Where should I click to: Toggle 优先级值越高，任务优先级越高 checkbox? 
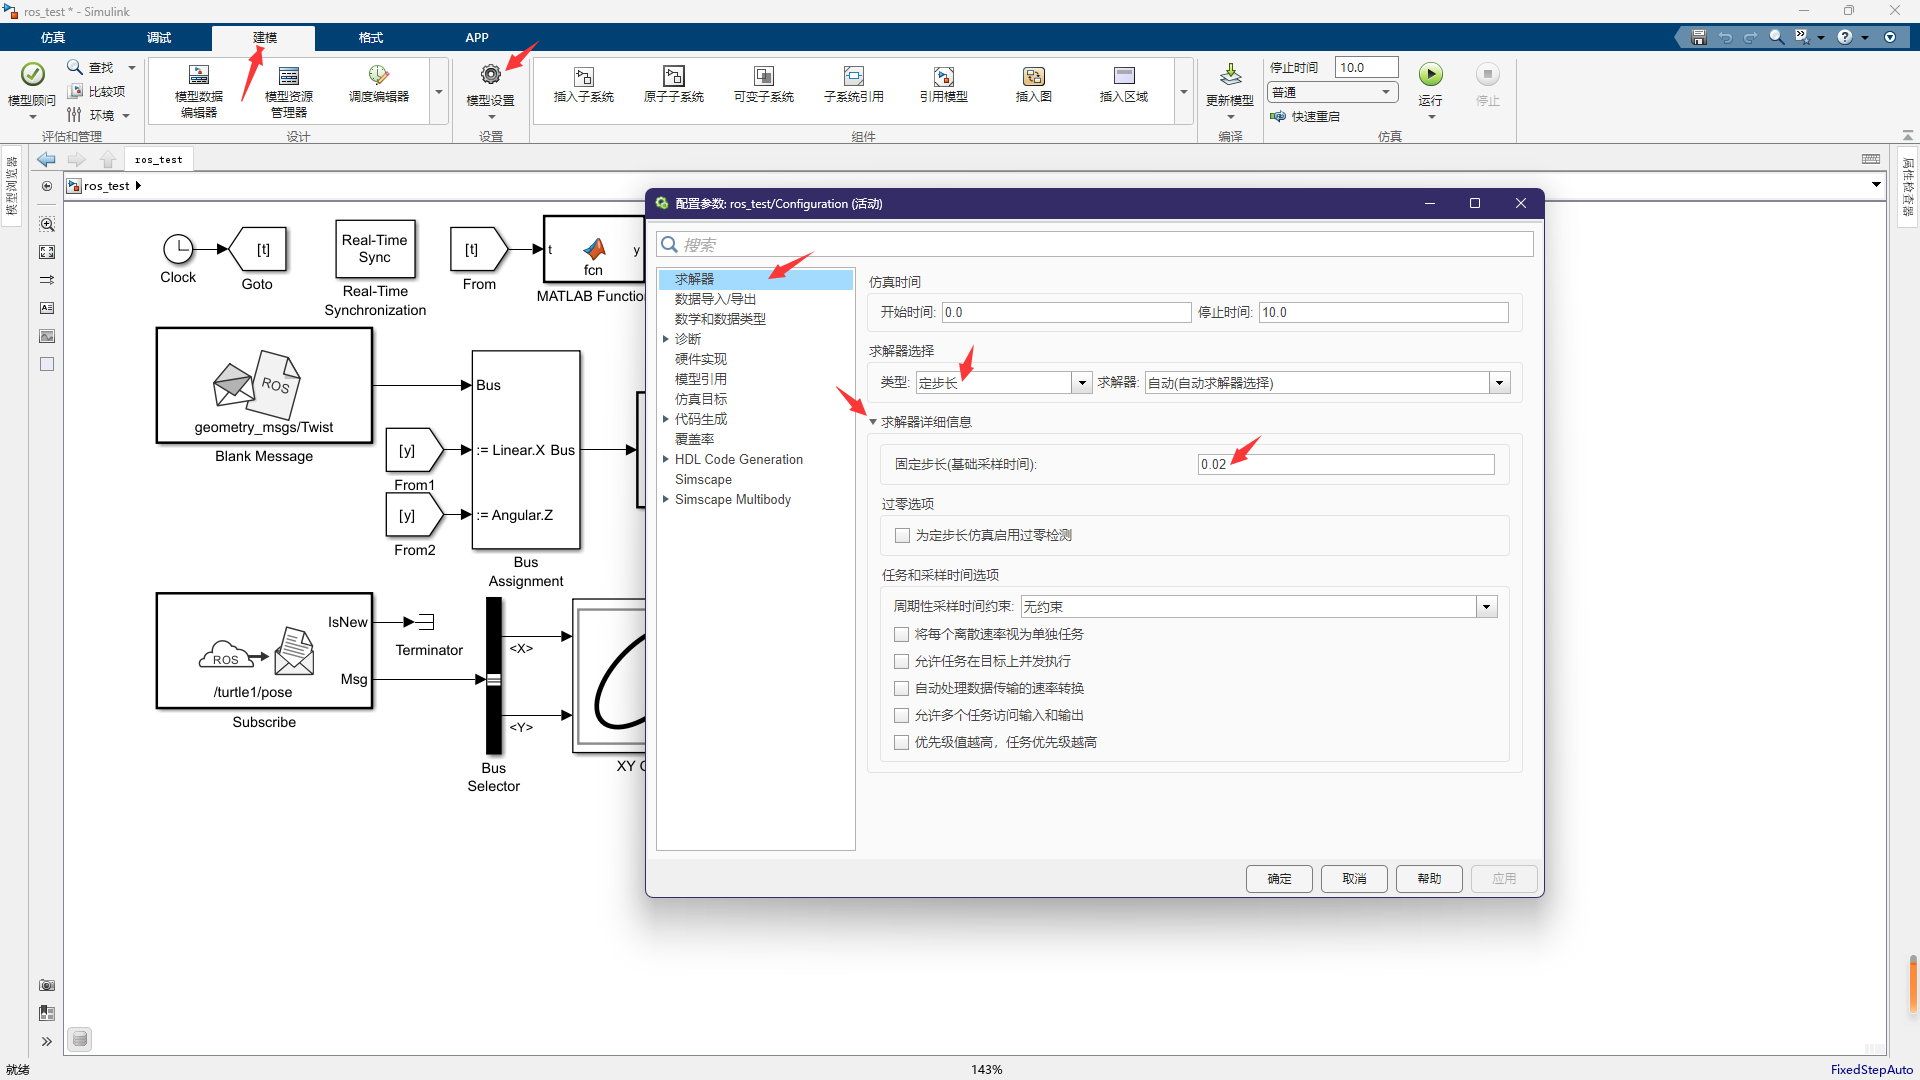902,743
